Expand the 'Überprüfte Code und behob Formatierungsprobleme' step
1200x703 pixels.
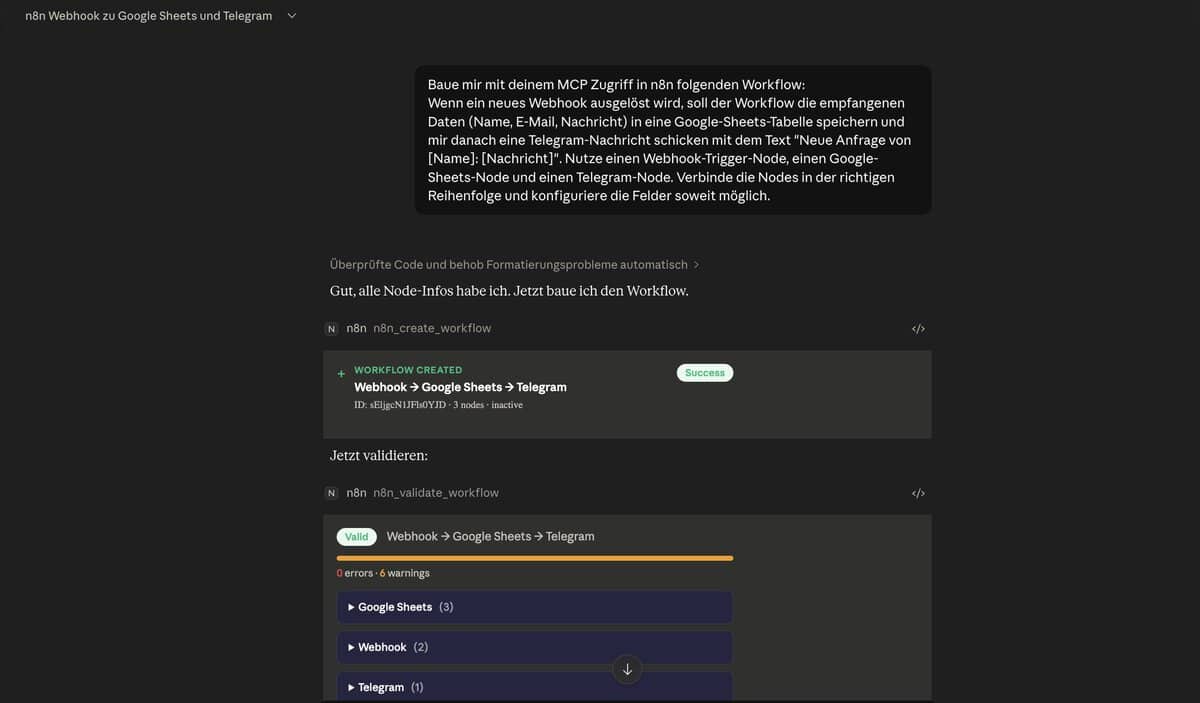click(x=515, y=265)
